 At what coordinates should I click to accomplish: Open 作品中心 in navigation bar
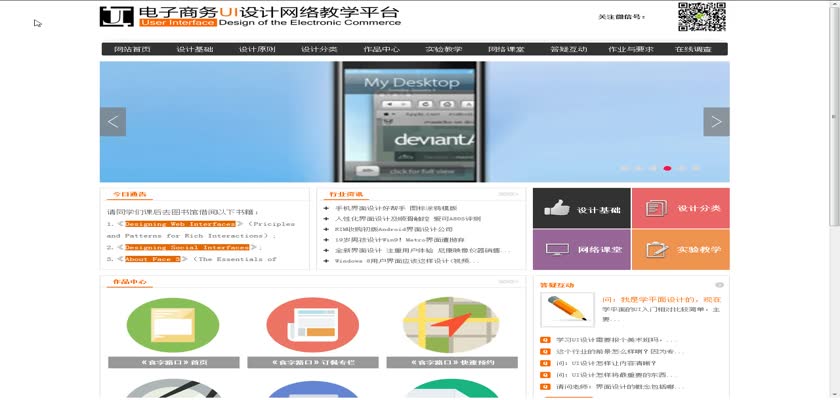pyautogui.click(x=381, y=49)
